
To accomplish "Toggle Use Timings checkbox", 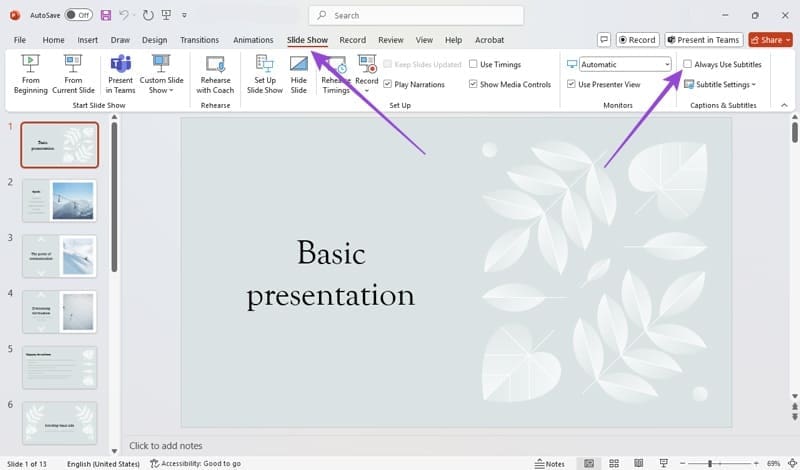I will pyautogui.click(x=473, y=64).
